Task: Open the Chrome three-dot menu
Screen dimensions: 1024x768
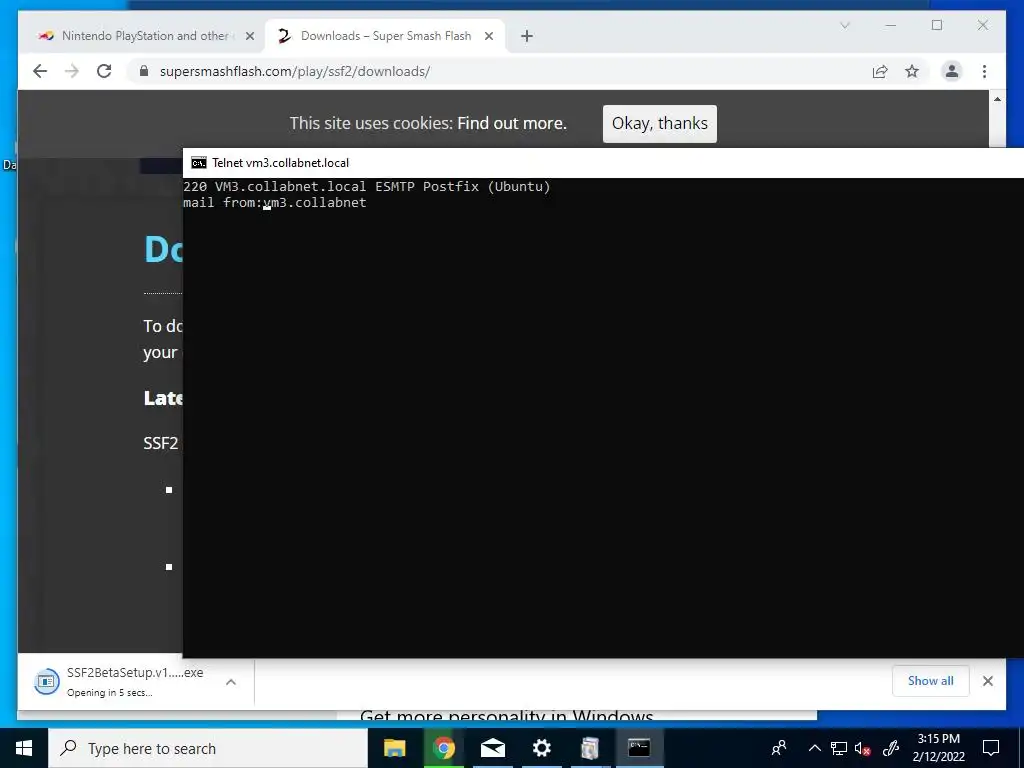Action: (x=984, y=71)
